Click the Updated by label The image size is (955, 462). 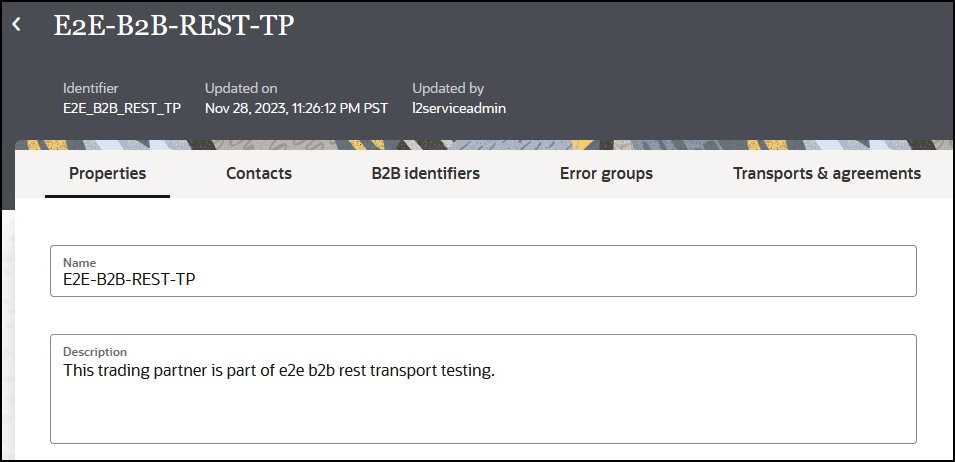coord(448,88)
